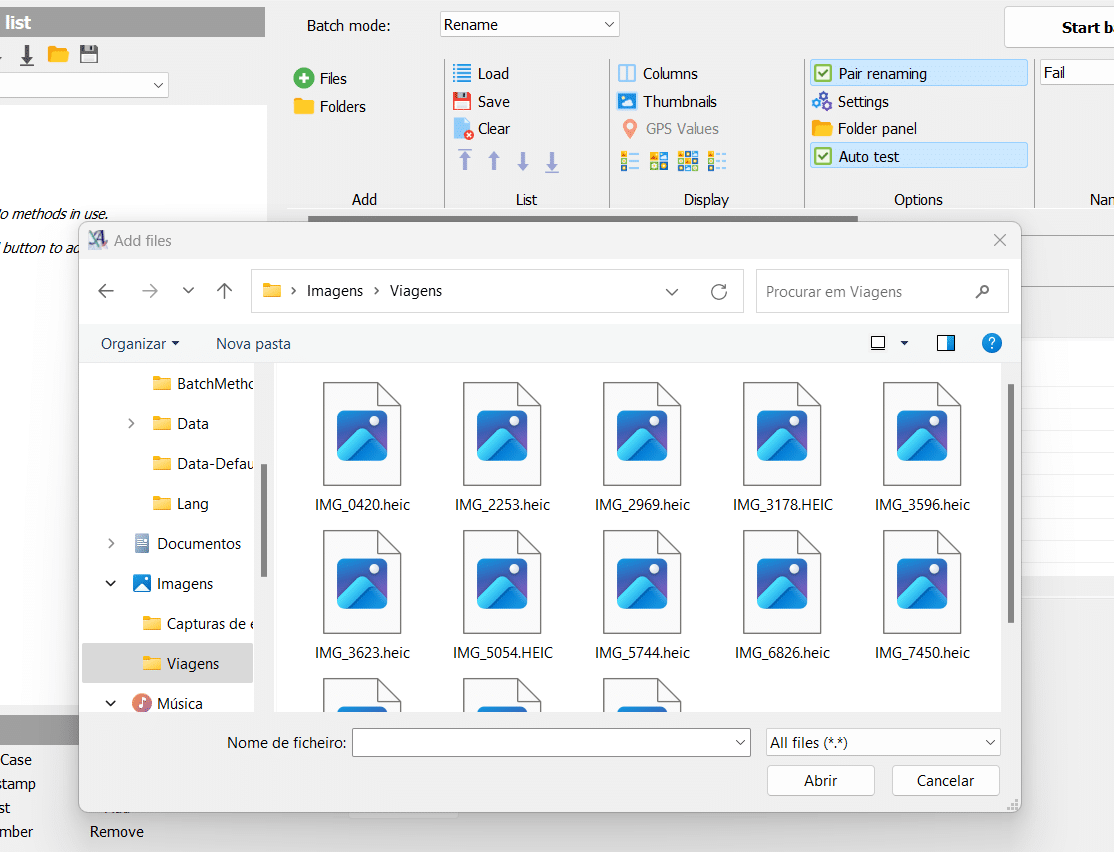Open the All files type filter dropdown
Image resolution: width=1114 pixels, height=852 pixels.
(x=882, y=742)
